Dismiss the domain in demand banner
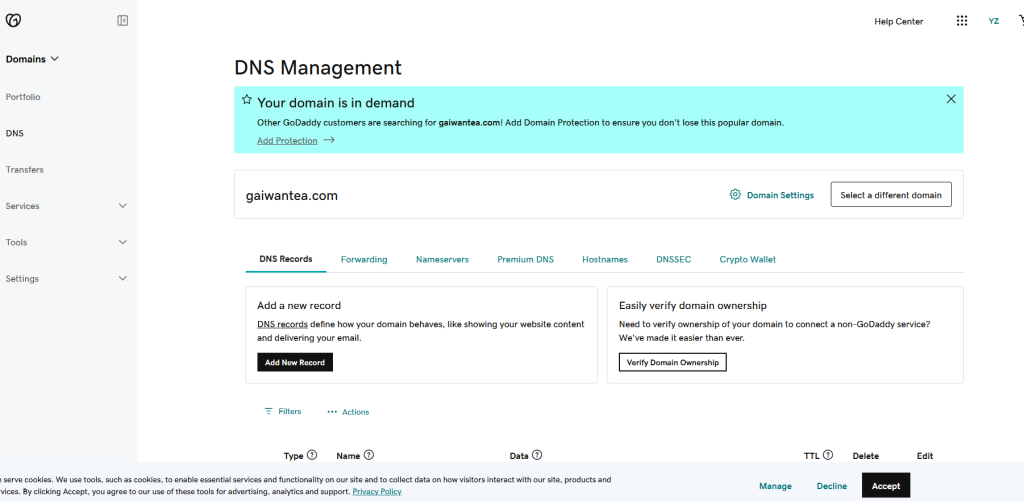The width and height of the screenshot is (1024, 501). click(x=951, y=99)
